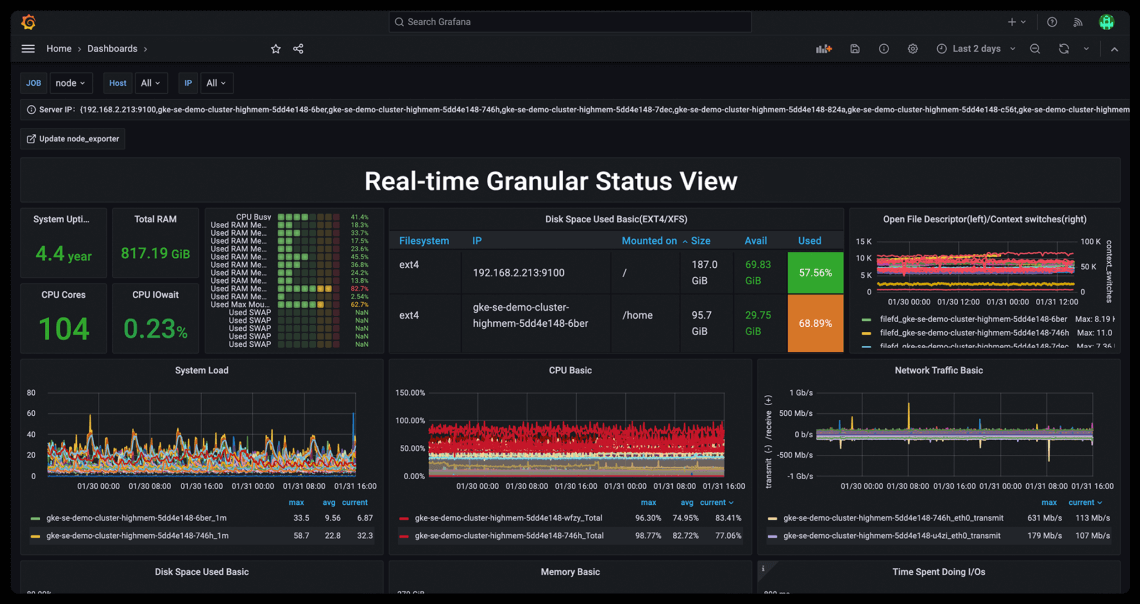1140x604 pixels.
Task: Click the share dashboard icon
Action: coord(300,48)
